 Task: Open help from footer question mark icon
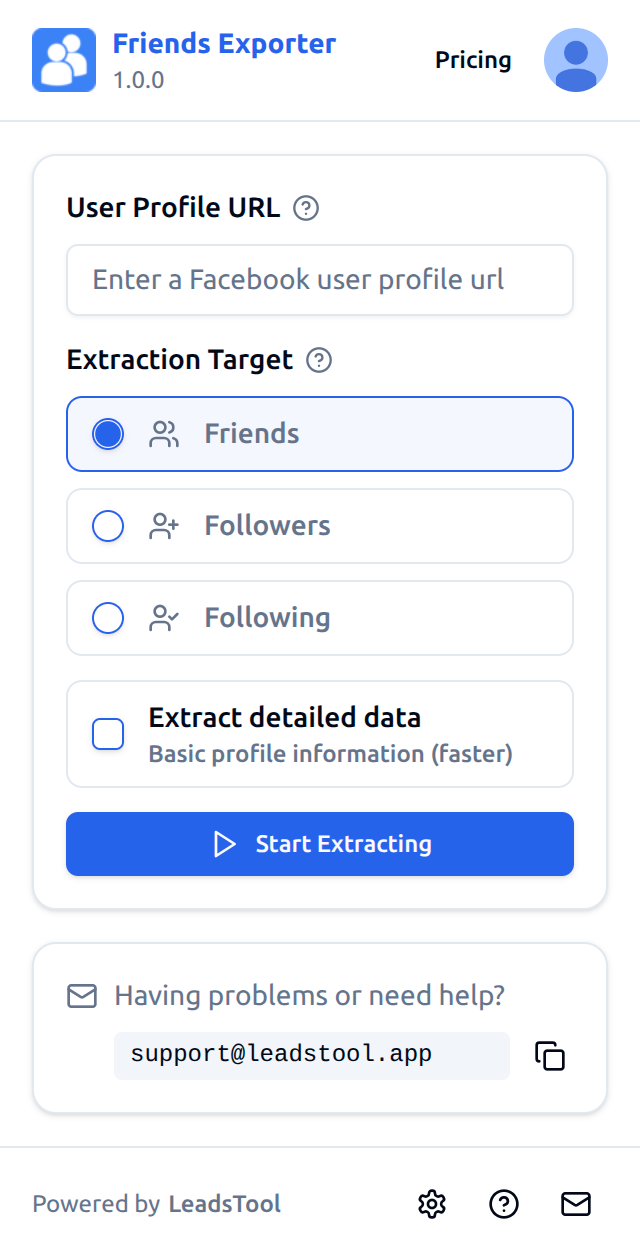[504, 1204]
